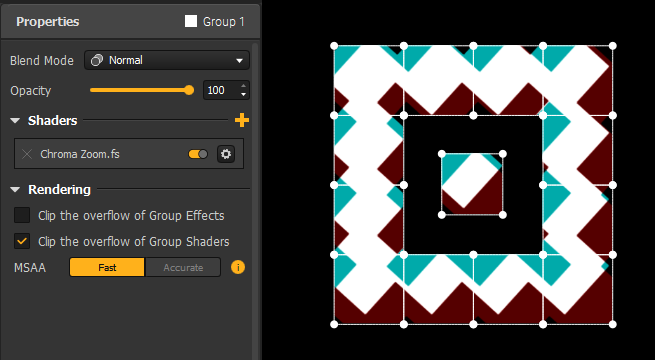
Task: Select the bottom-left corner handle of outer shape
Action: coord(334,324)
